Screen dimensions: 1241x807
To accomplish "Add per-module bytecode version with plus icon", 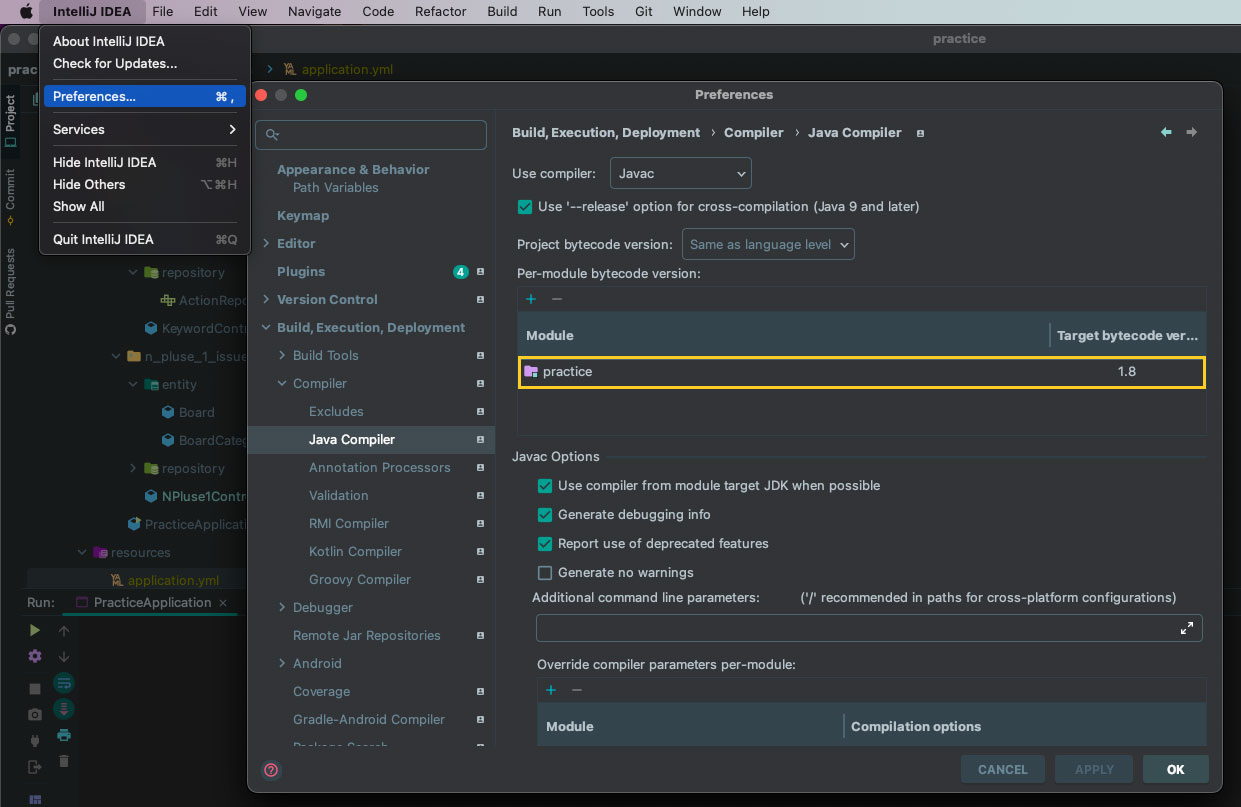I will [531, 299].
